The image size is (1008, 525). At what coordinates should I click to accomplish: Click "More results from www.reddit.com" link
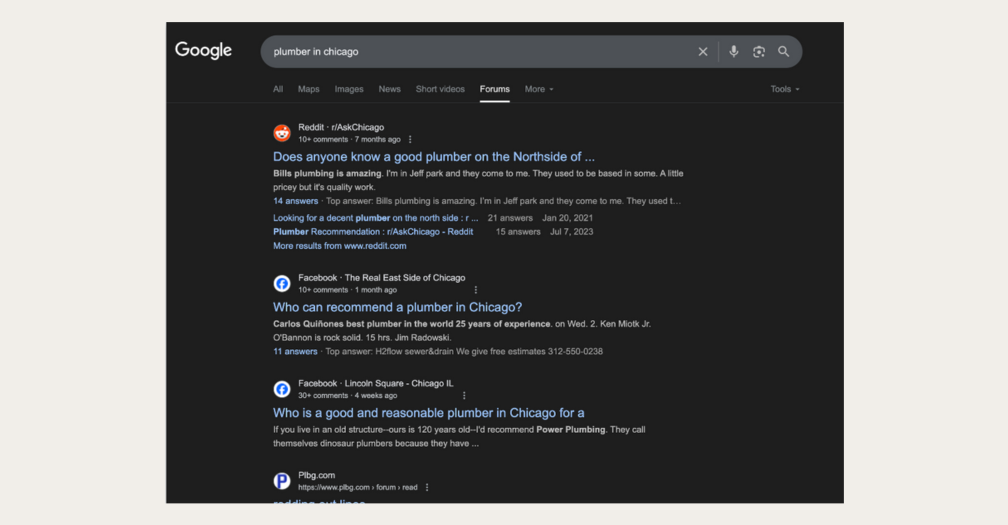[340, 246]
